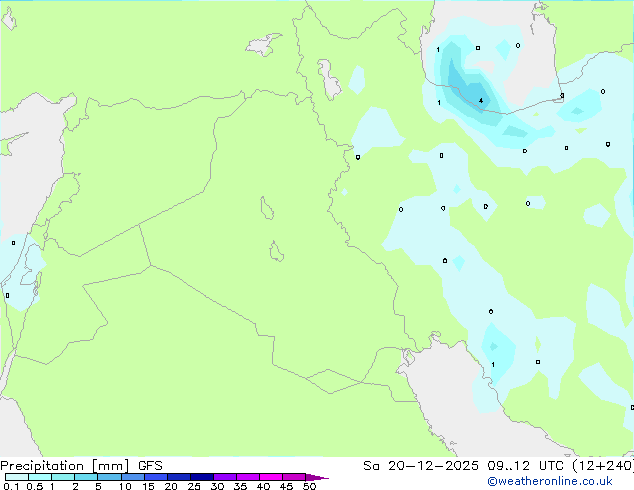The image size is (634, 490).
Task: Click the forecast date 'Sa 20-12-2025' text
Action: point(421,466)
